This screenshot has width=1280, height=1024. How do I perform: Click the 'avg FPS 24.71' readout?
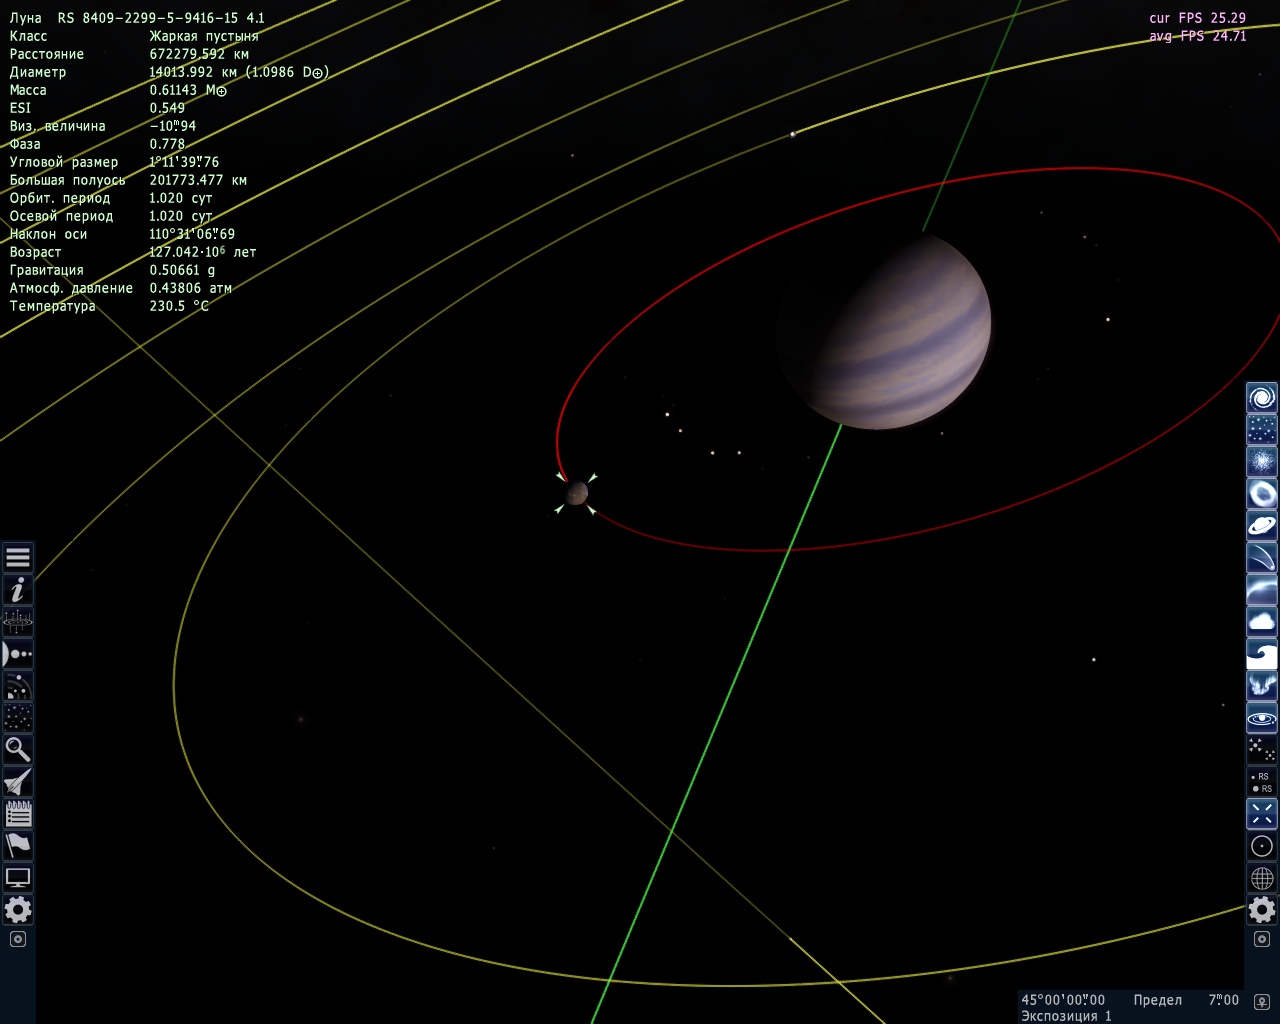[1198, 36]
